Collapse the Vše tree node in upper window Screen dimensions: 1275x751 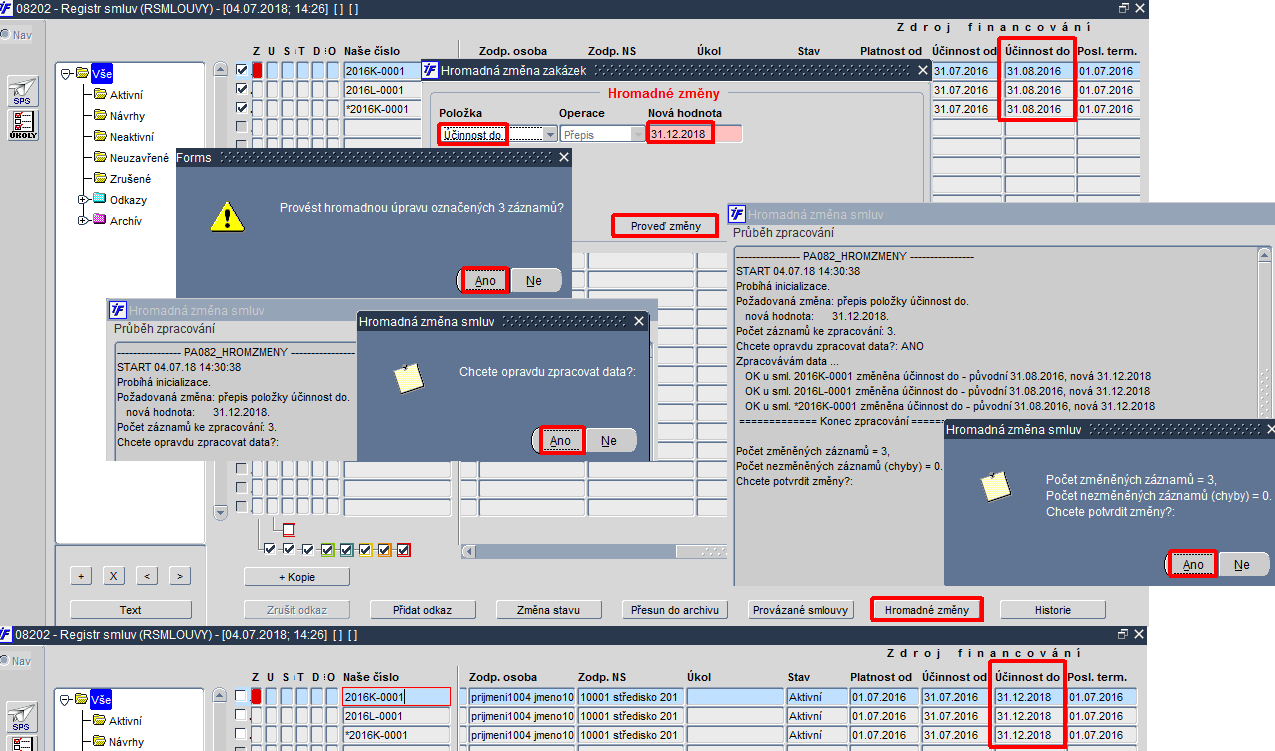tap(66, 73)
